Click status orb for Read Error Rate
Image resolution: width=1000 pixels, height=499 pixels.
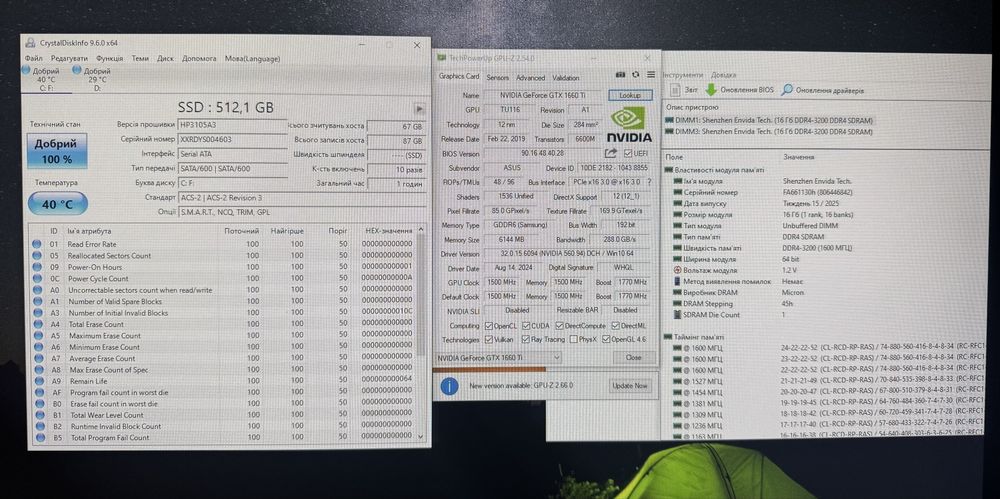[37, 244]
